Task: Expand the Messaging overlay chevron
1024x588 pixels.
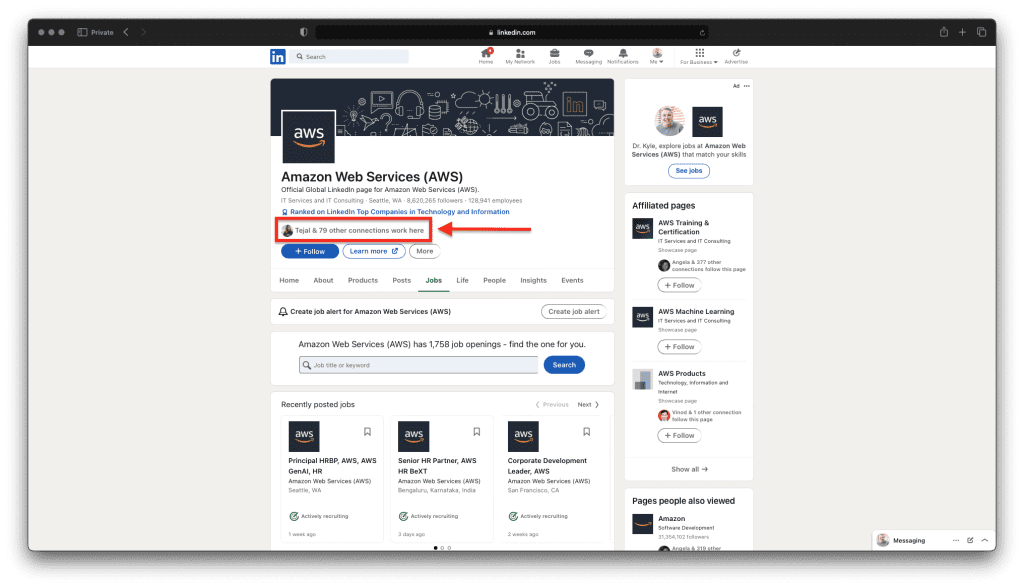Action: click(x=985, y=540)
